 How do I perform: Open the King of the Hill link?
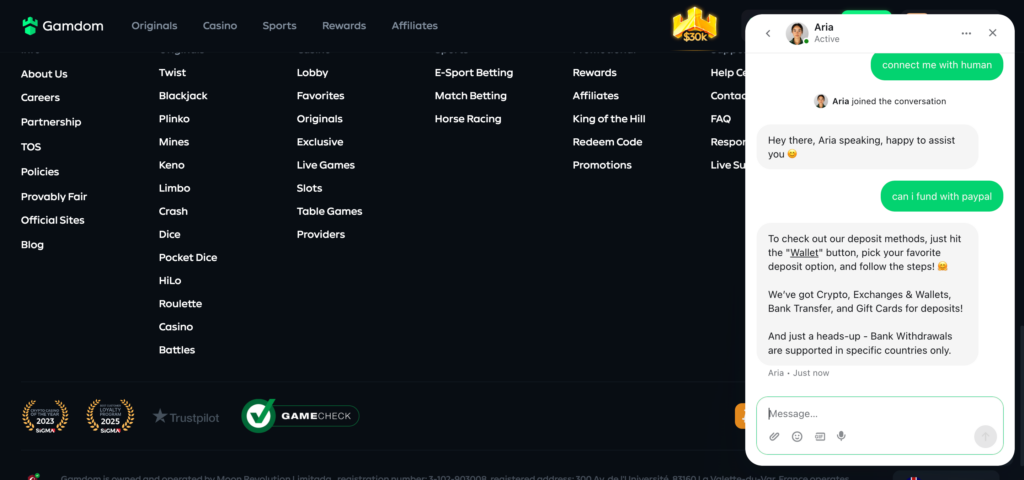coord(609,119)
